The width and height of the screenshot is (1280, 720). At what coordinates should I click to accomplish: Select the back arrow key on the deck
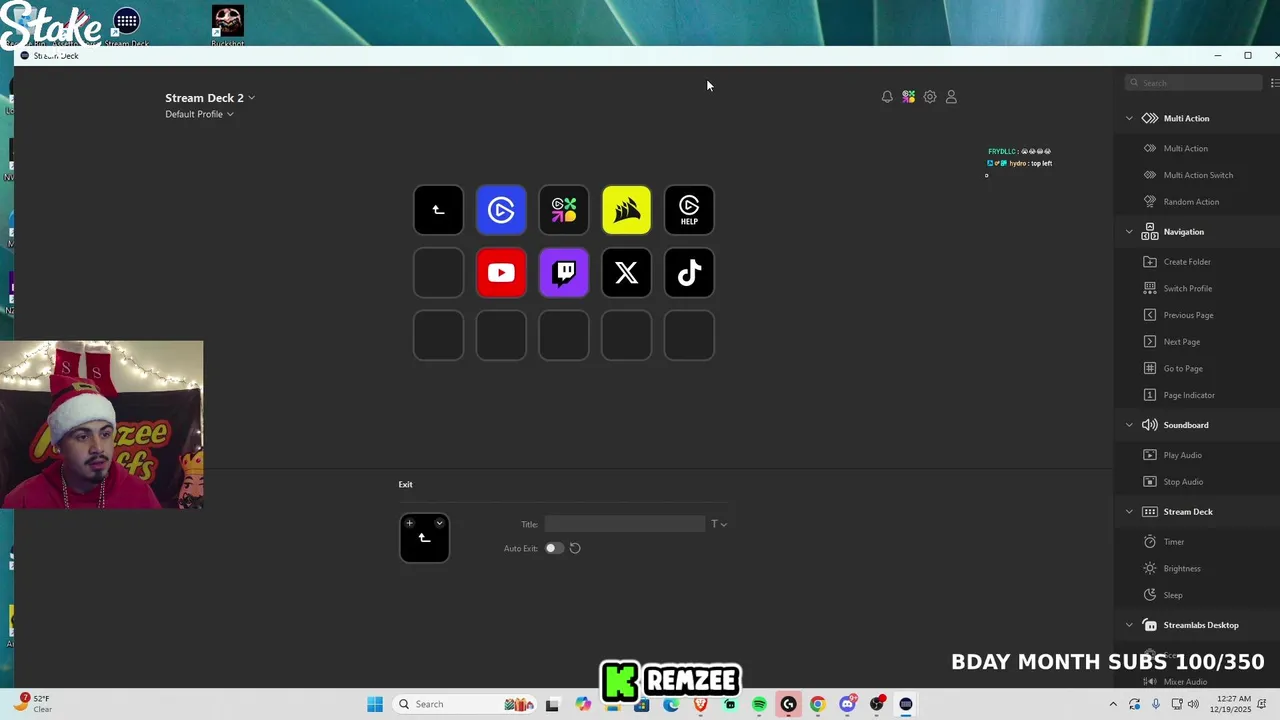tap(438, 210)
